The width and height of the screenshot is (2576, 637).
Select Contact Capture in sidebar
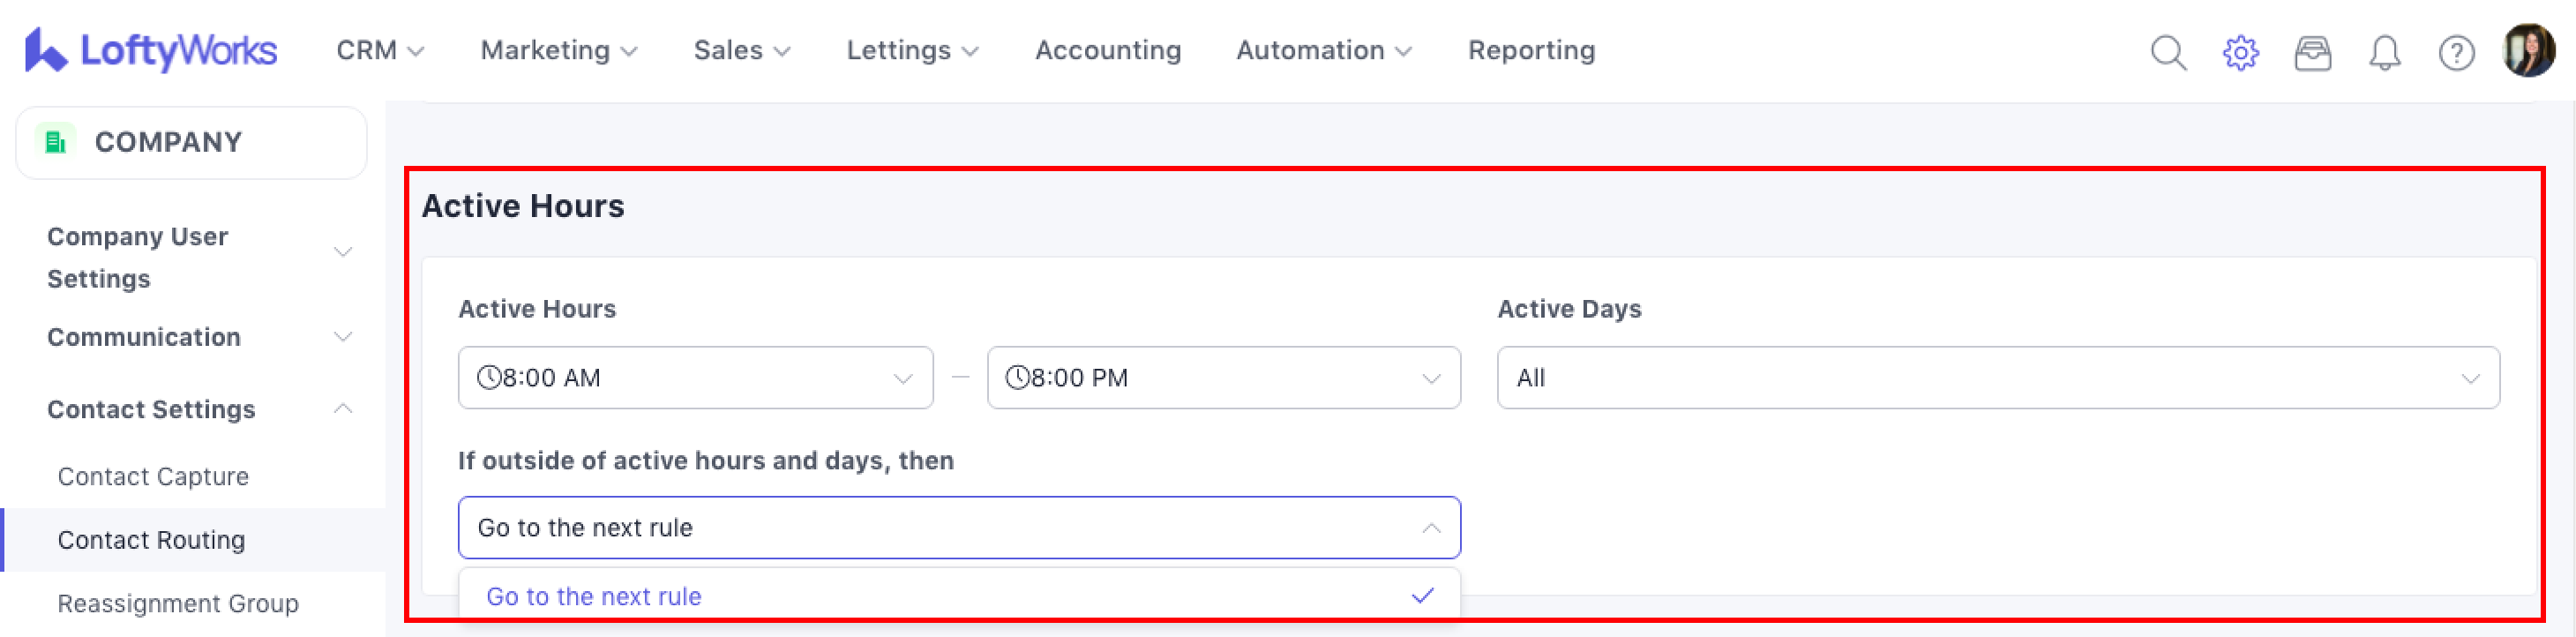point(153,476)
